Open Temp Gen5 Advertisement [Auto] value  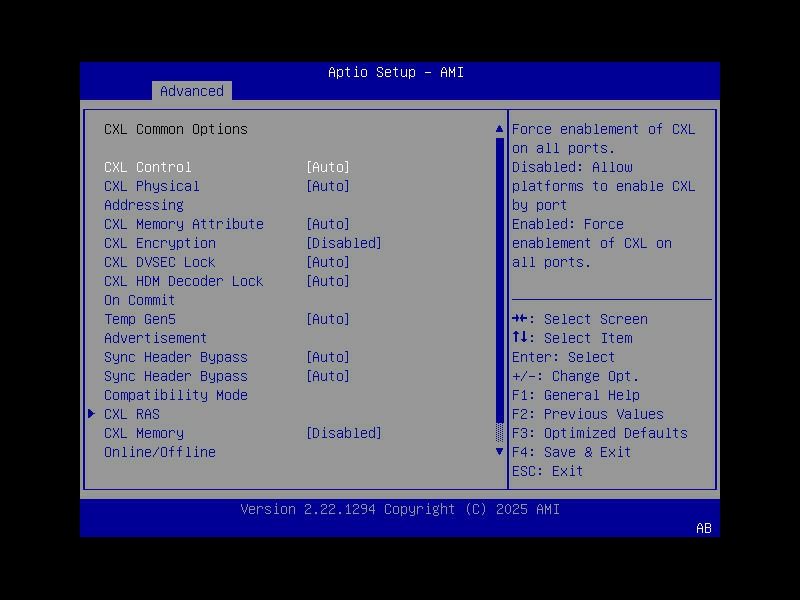(328, 319)
